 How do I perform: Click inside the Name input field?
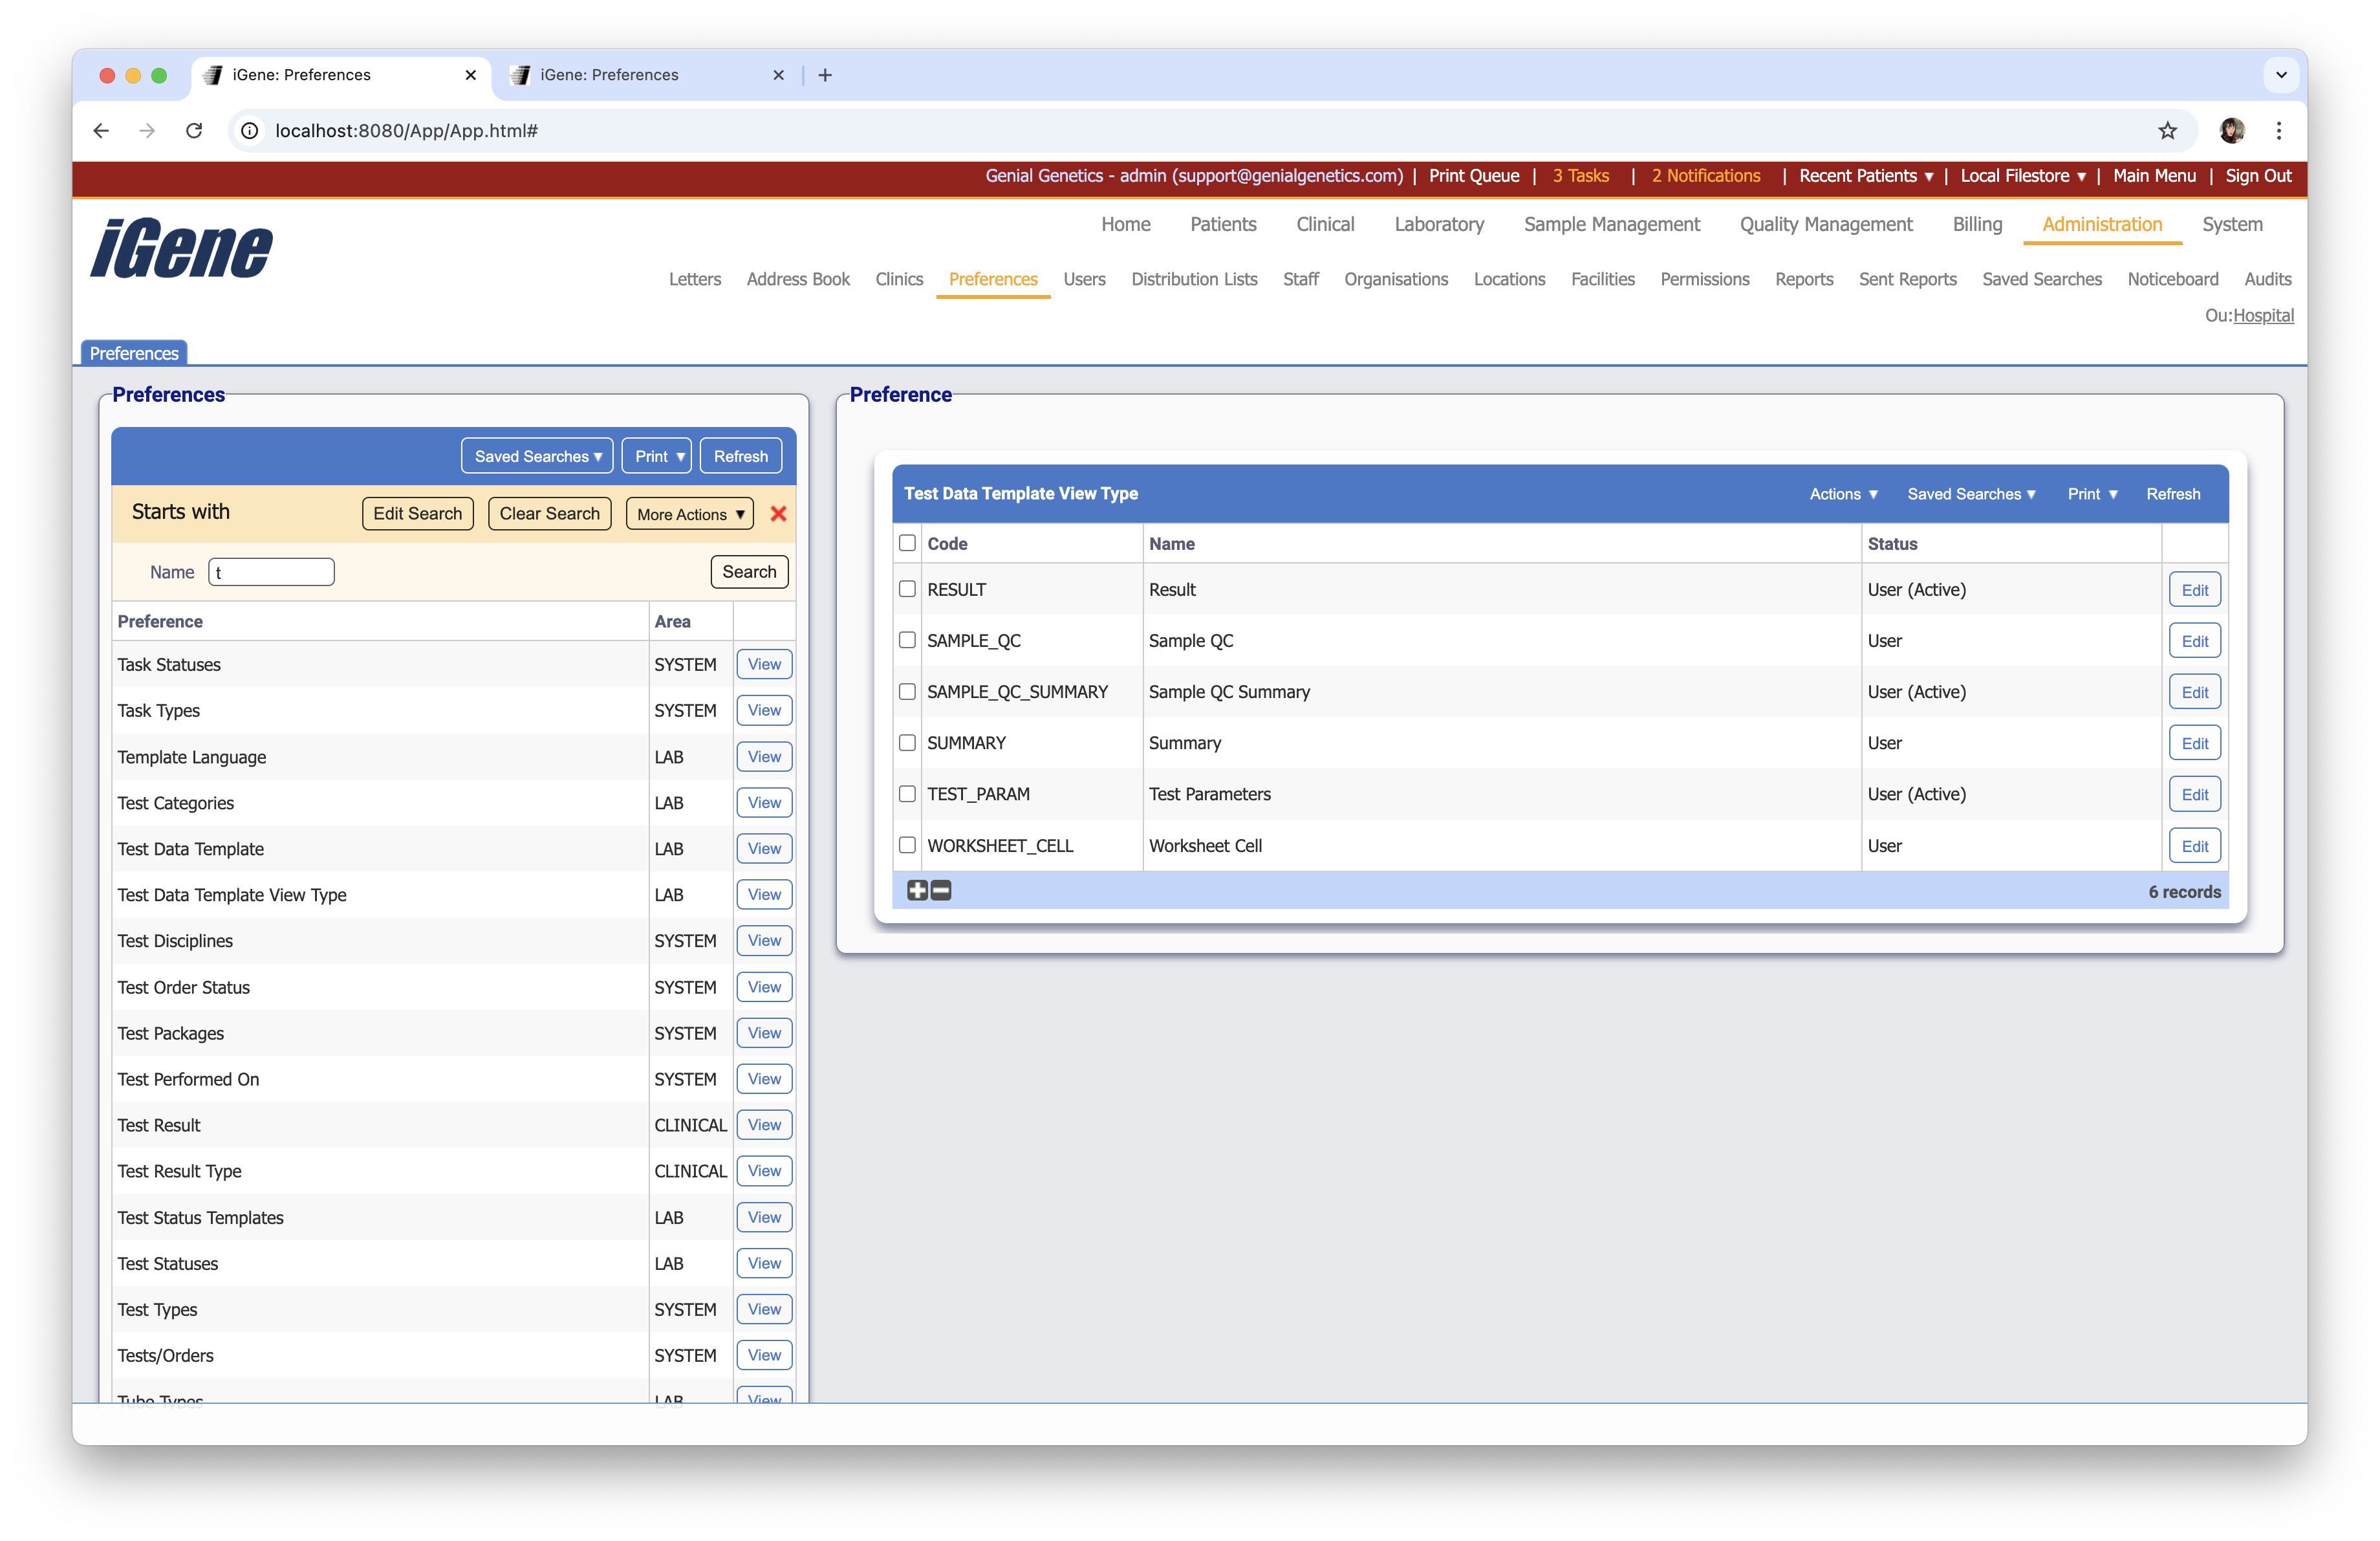pyautogui.click(x=270, y=571)
